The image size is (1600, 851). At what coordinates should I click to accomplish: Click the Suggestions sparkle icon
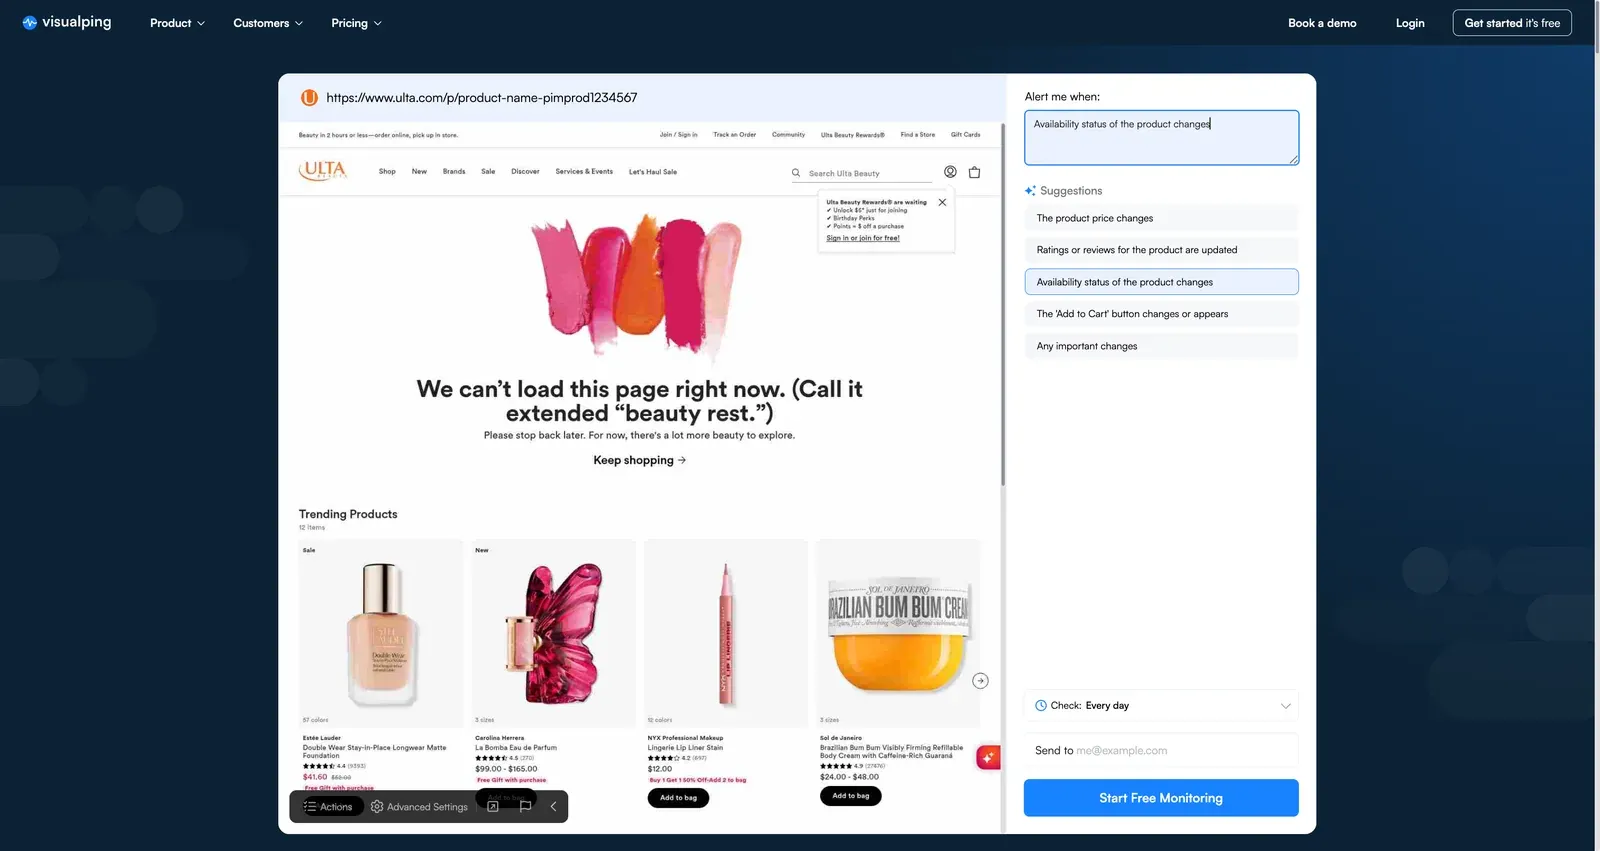click(1030, 191)
